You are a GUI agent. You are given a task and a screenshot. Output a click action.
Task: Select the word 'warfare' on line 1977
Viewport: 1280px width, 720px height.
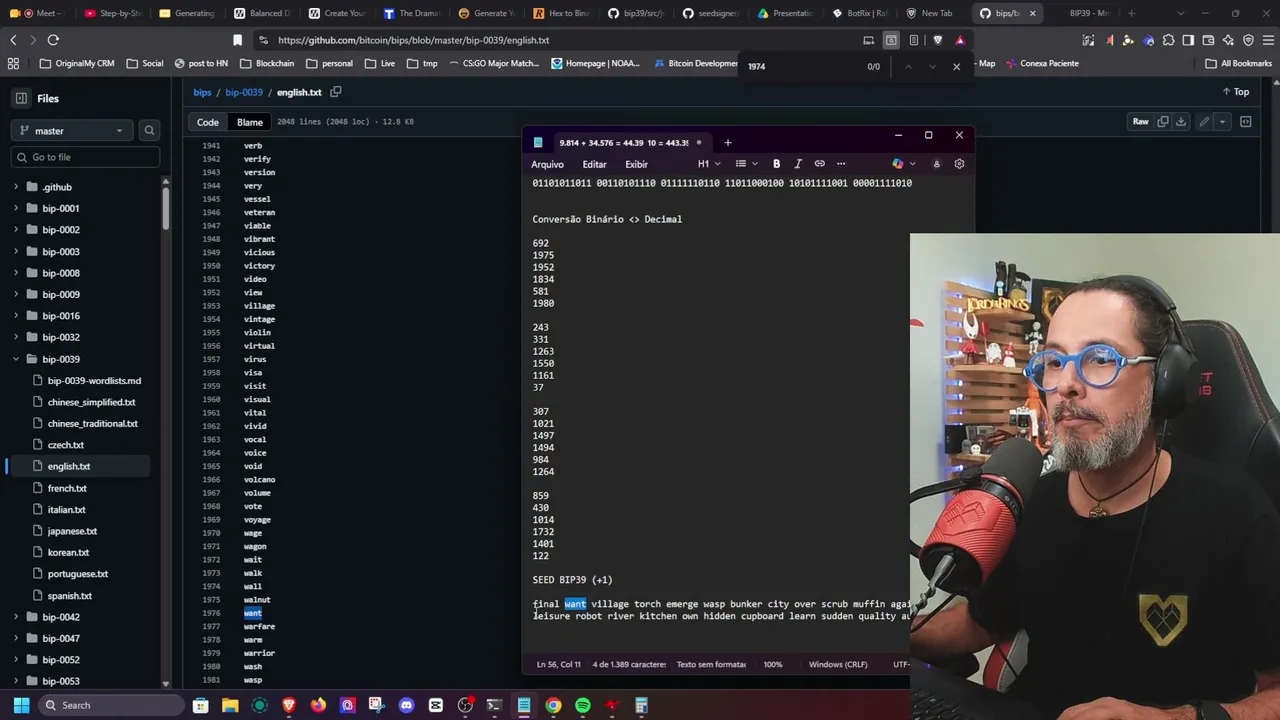click(x=259, y=627)
